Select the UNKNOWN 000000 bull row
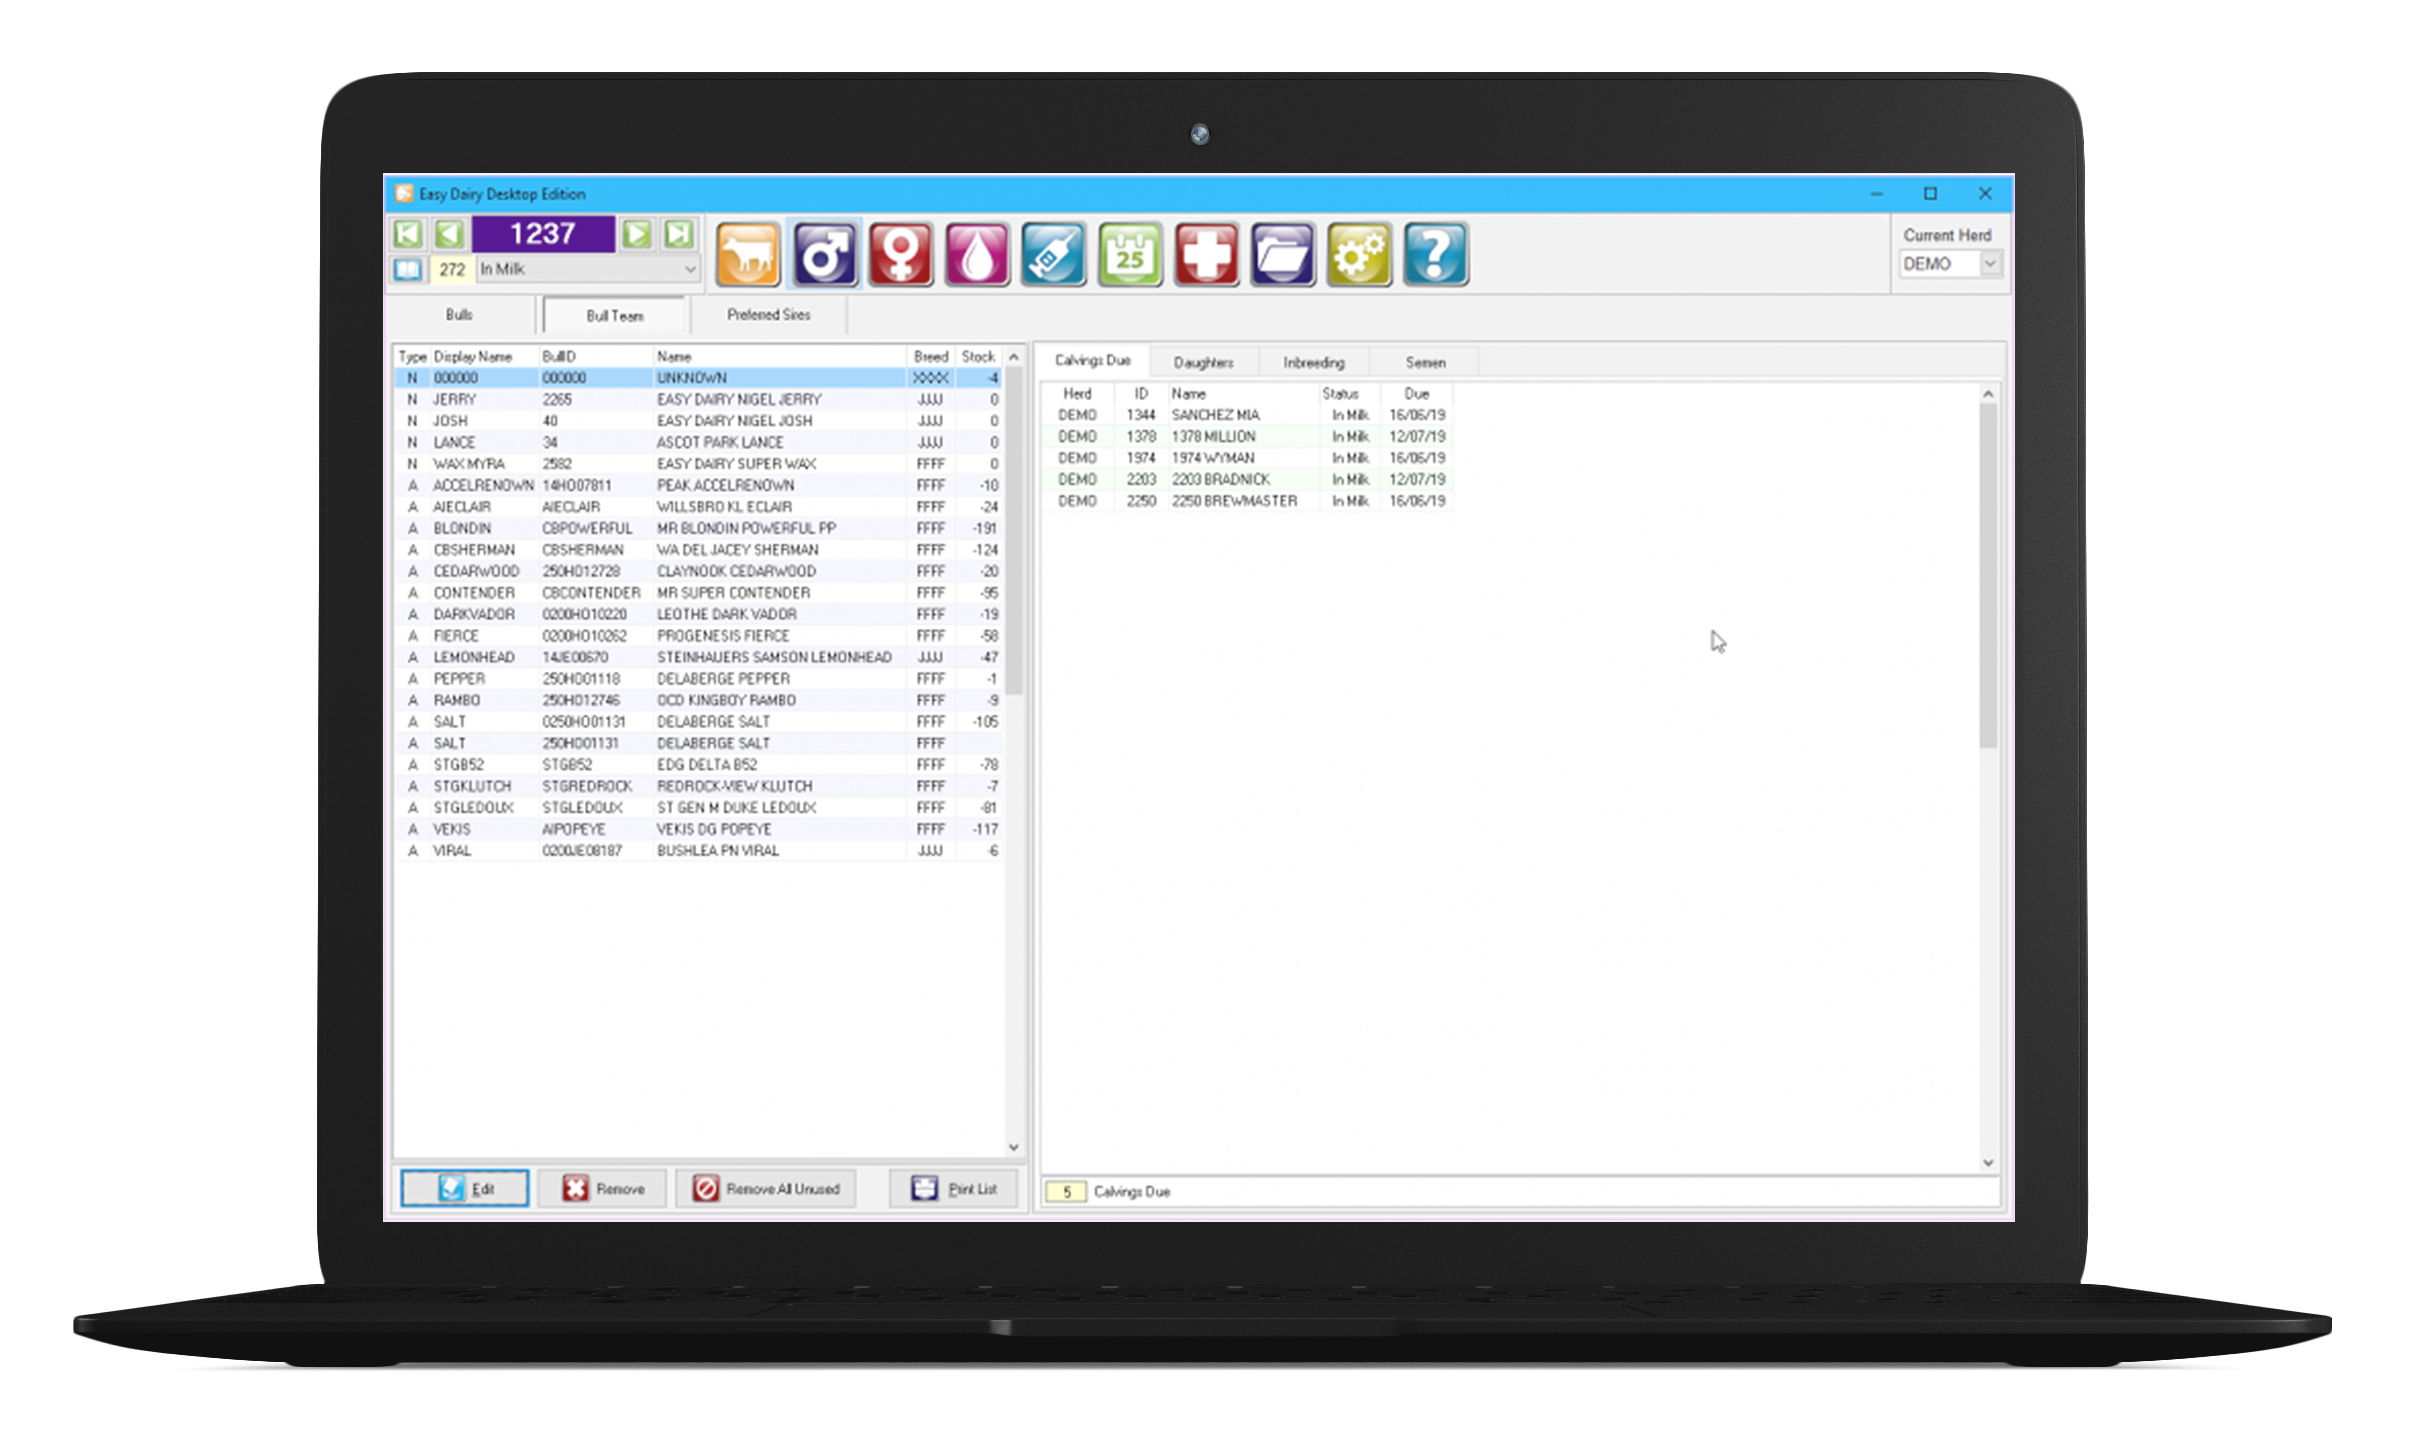Screen dimensions: 2433x1433 698,378
